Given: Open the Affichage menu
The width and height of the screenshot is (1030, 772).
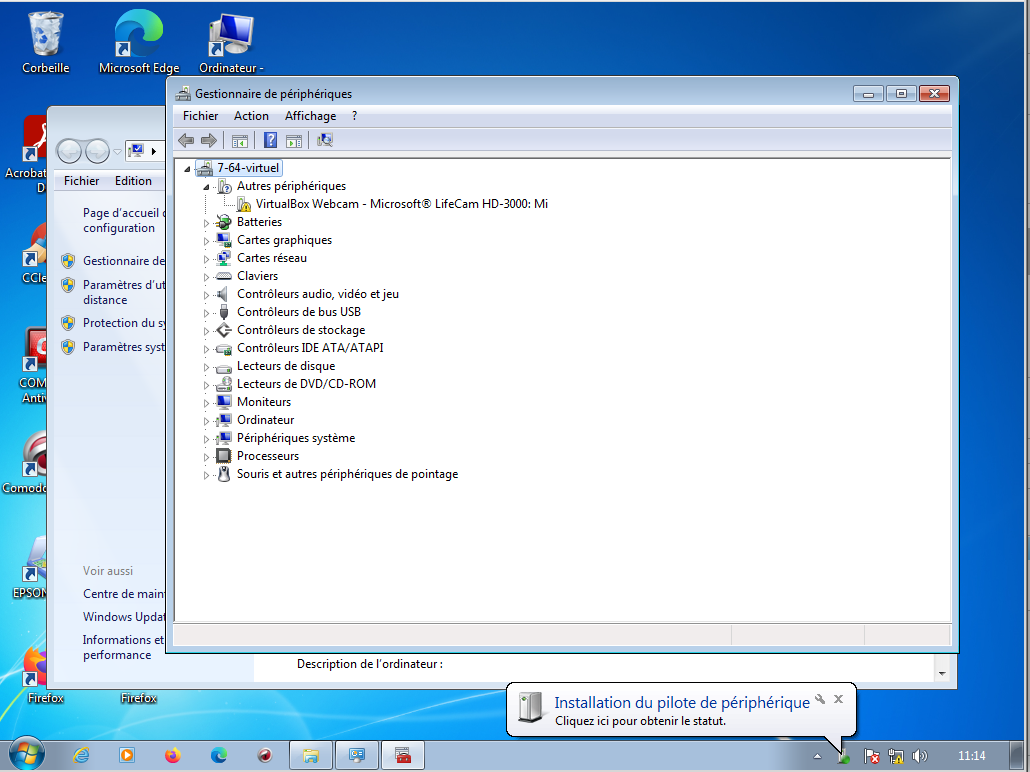Looking at the screenshot, I should (310, 116).
